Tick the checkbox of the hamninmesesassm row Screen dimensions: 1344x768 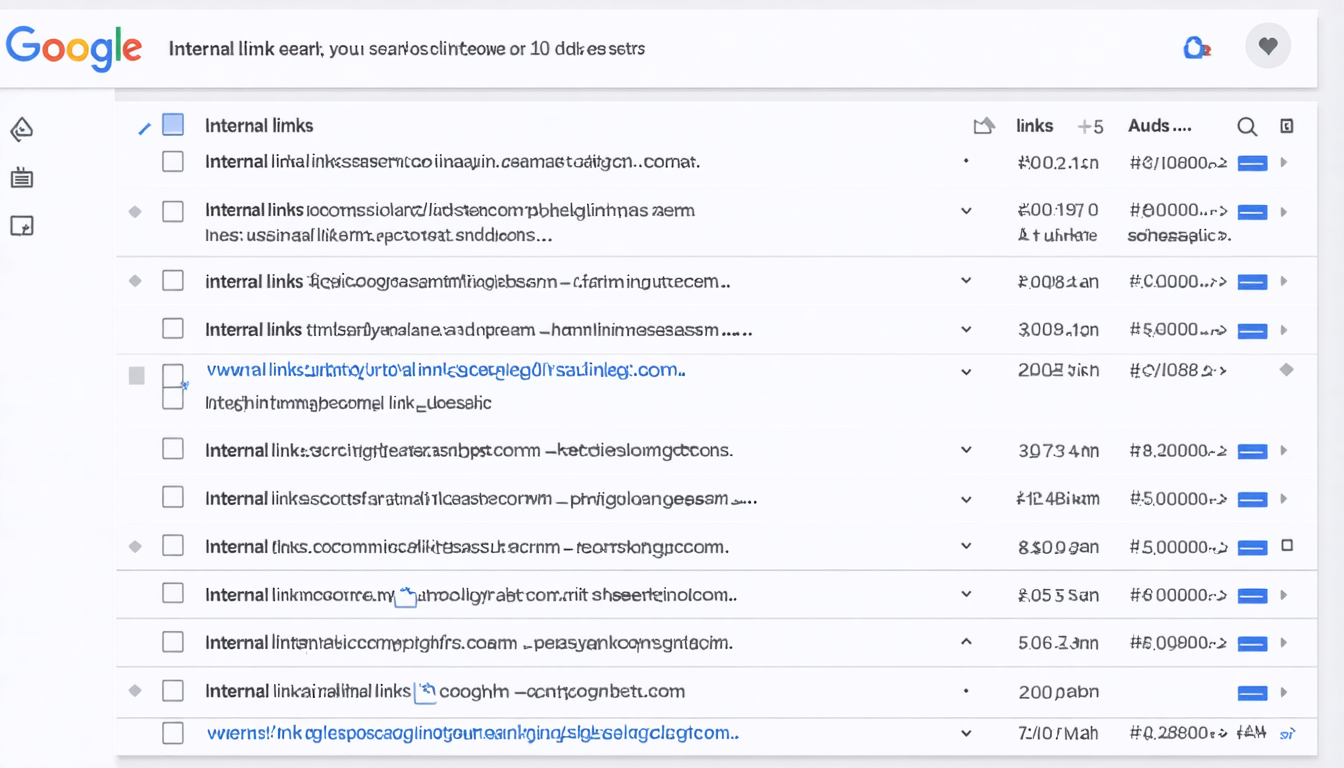[x=173, y=329]
